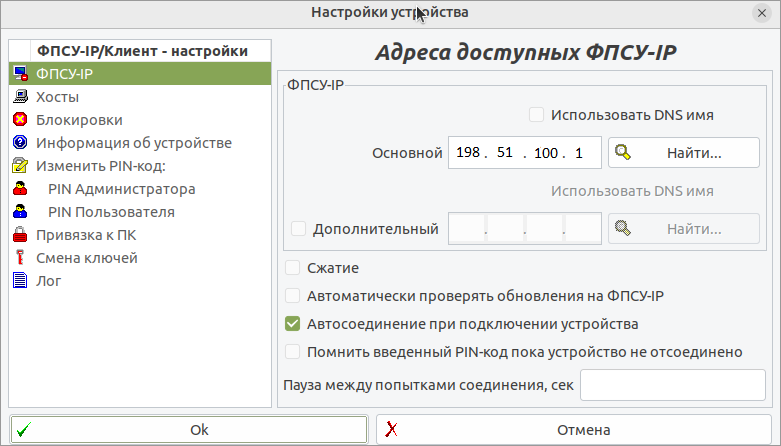Click the Лог document icon

point(19,281)
